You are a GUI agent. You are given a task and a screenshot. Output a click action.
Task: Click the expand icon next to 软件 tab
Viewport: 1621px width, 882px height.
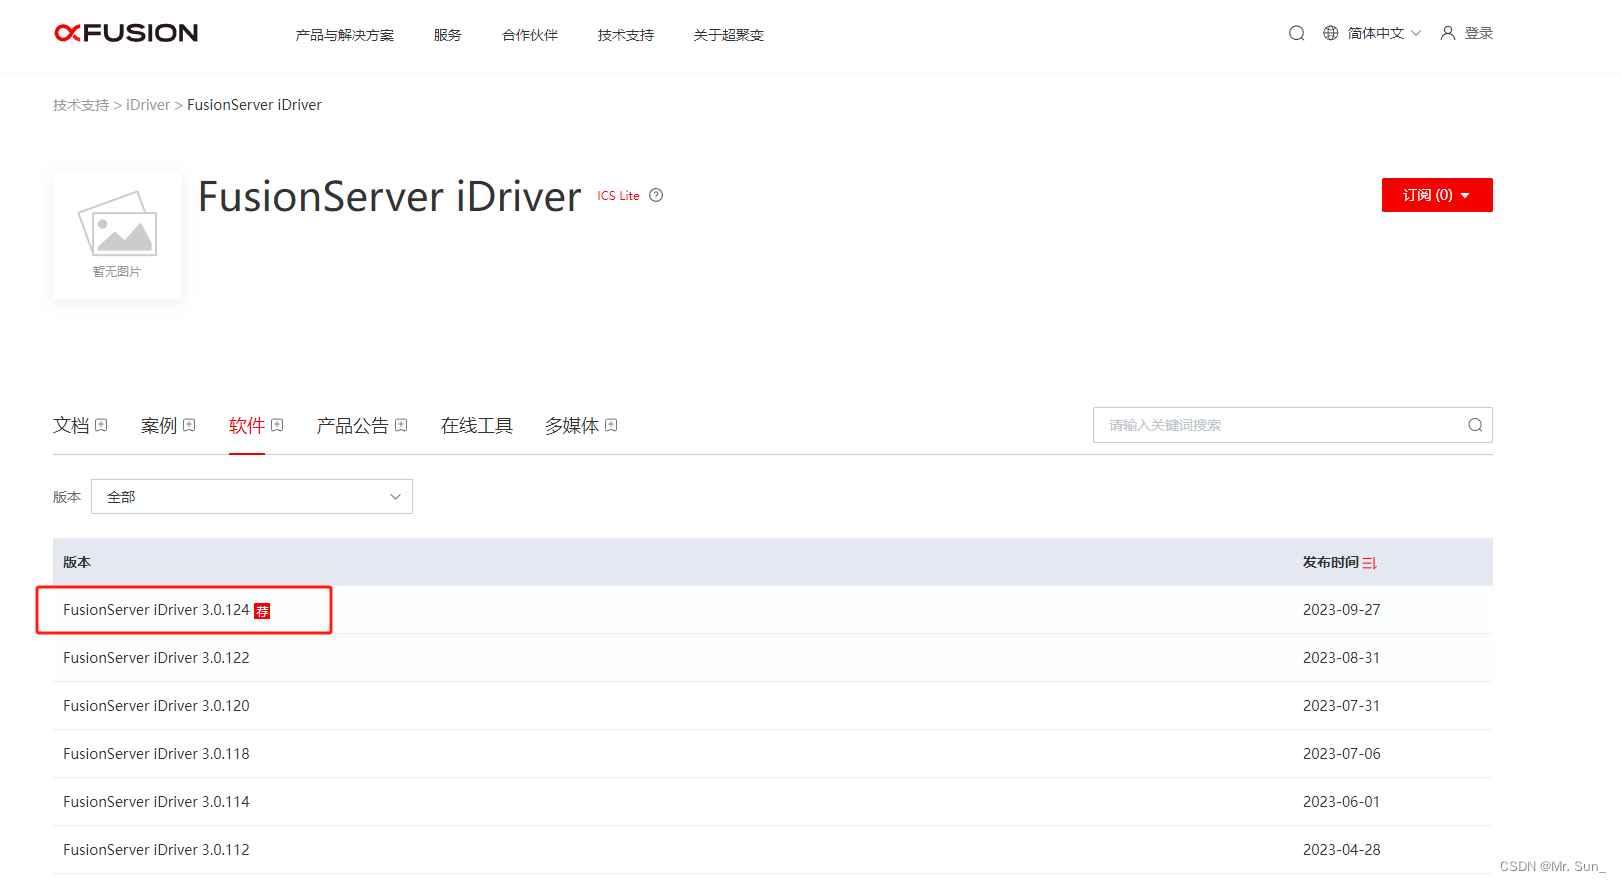coord(277,425)
